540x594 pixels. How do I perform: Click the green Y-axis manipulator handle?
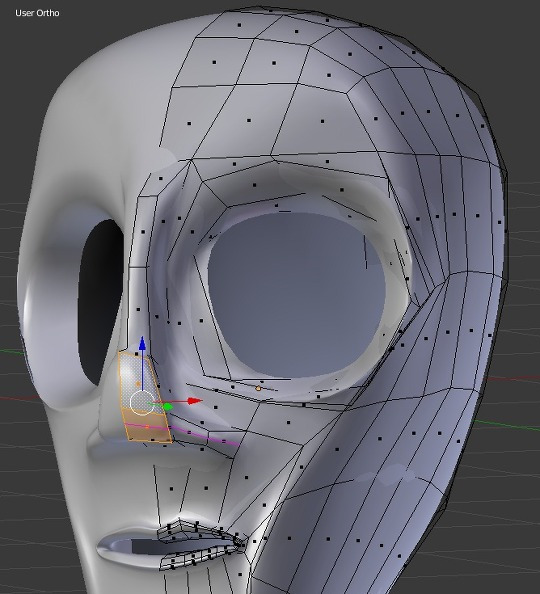tap(167, 407)
